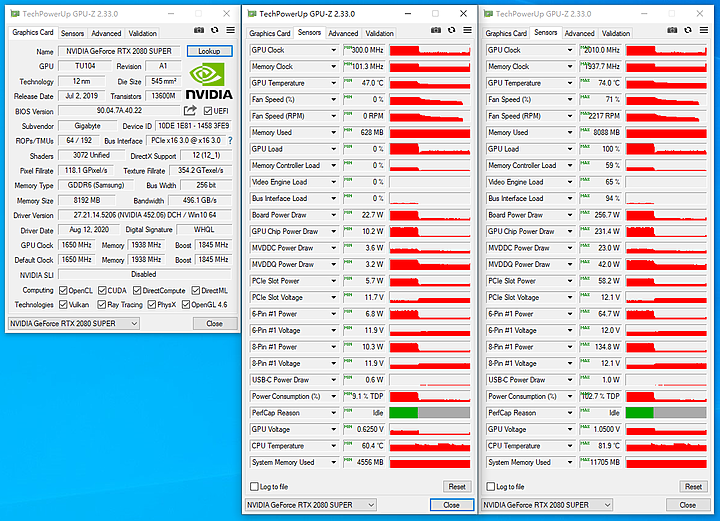720x521 pixels.
Task: Click Close button in middle window
Action: tap(452, 505)
